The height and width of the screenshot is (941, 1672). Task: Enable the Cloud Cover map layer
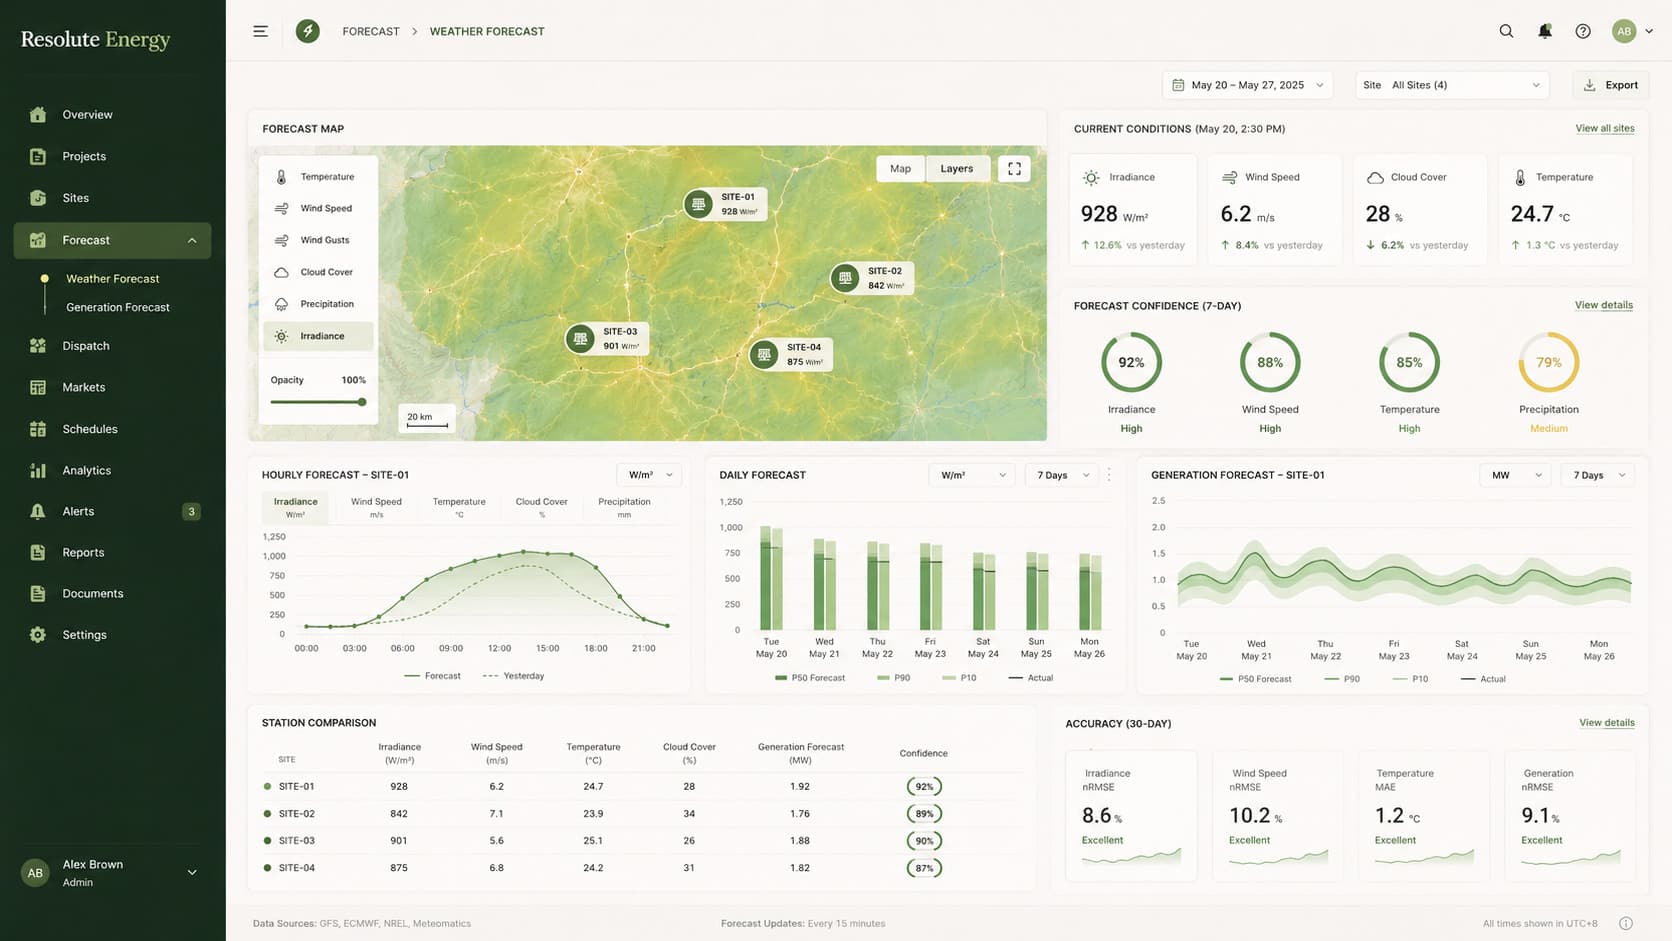pyautogui.click(x=318, y=272)
